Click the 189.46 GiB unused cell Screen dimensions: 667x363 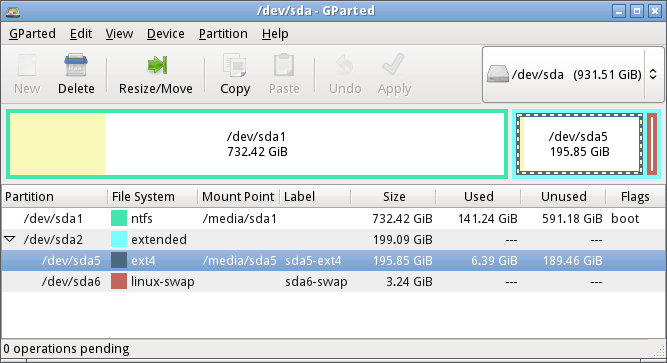point(573,260)
